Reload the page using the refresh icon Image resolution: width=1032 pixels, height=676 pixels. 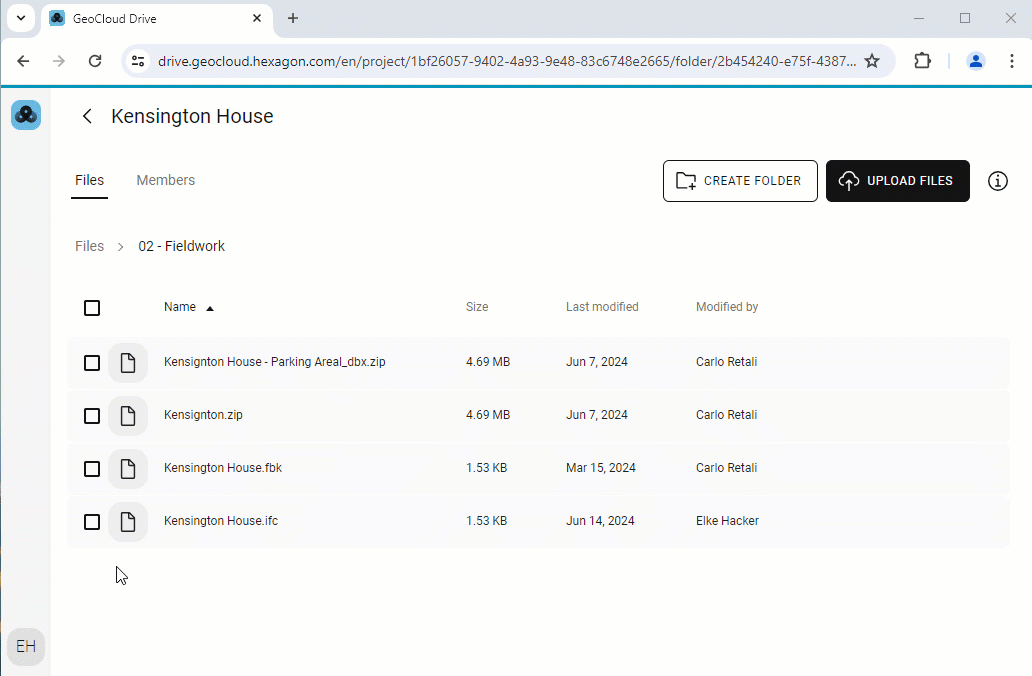pos(95,61)
